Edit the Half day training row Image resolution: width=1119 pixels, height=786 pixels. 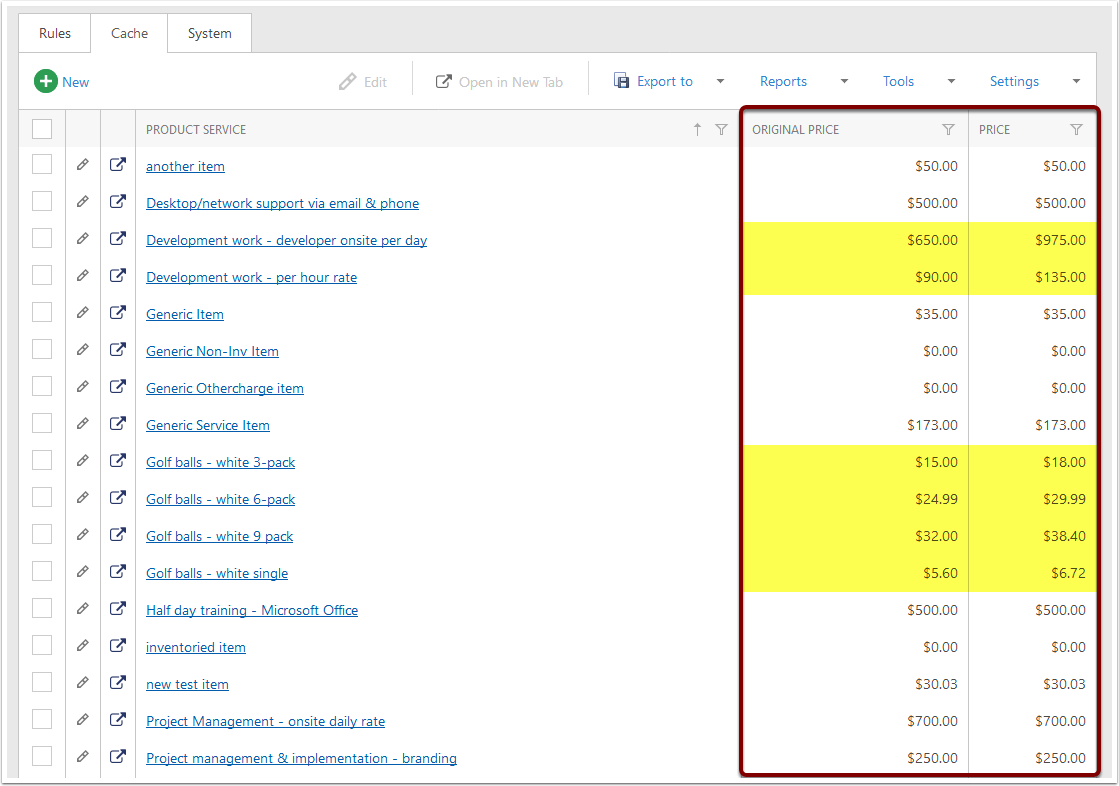point(83,609)
